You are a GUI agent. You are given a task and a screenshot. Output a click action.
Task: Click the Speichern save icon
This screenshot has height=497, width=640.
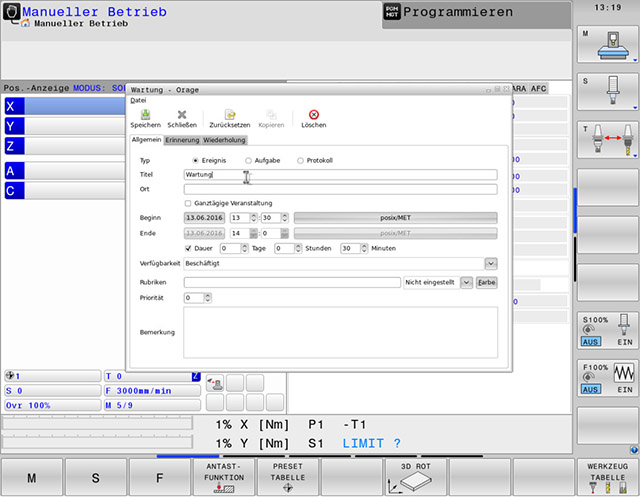pyautogui.click(x=145, y=115)
